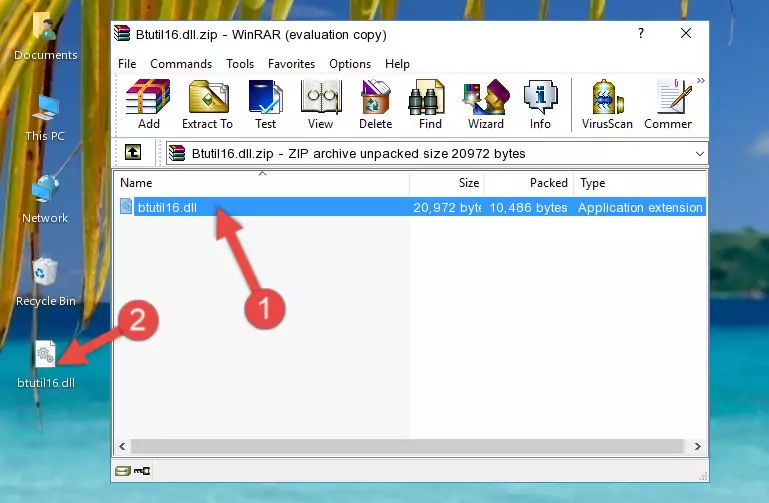
Task: Click the horizontal scrollbar track
Action: (407, 446)
